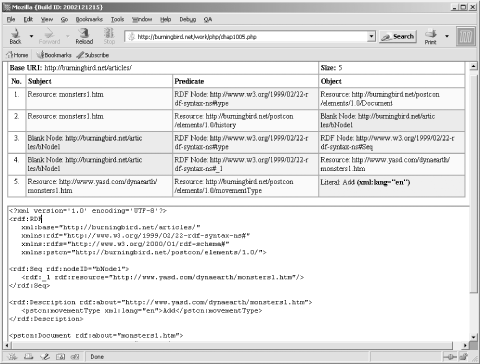Image resolution: width=481 pixels, height=364 pixels.
Task: Open the Print options dropdown arrow
Action: [x=447, y=36]
